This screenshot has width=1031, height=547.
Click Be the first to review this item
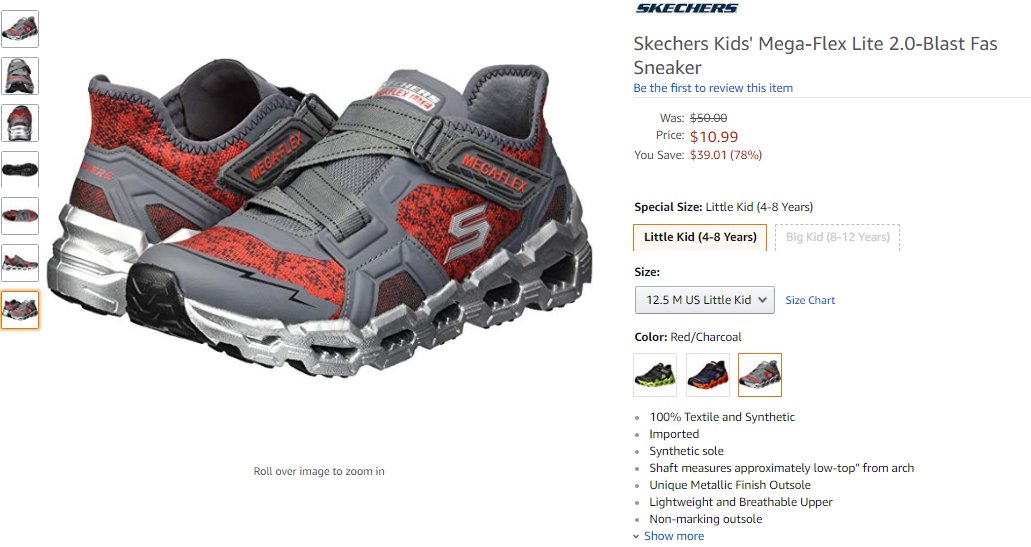(713, 88)
